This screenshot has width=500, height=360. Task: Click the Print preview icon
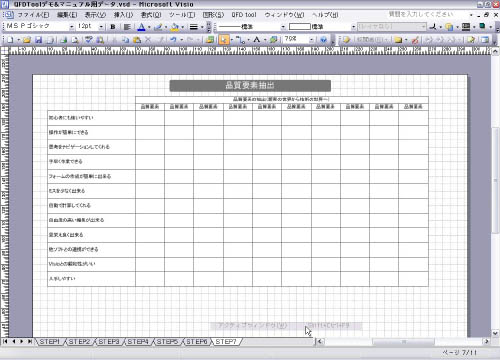(75, 40)
